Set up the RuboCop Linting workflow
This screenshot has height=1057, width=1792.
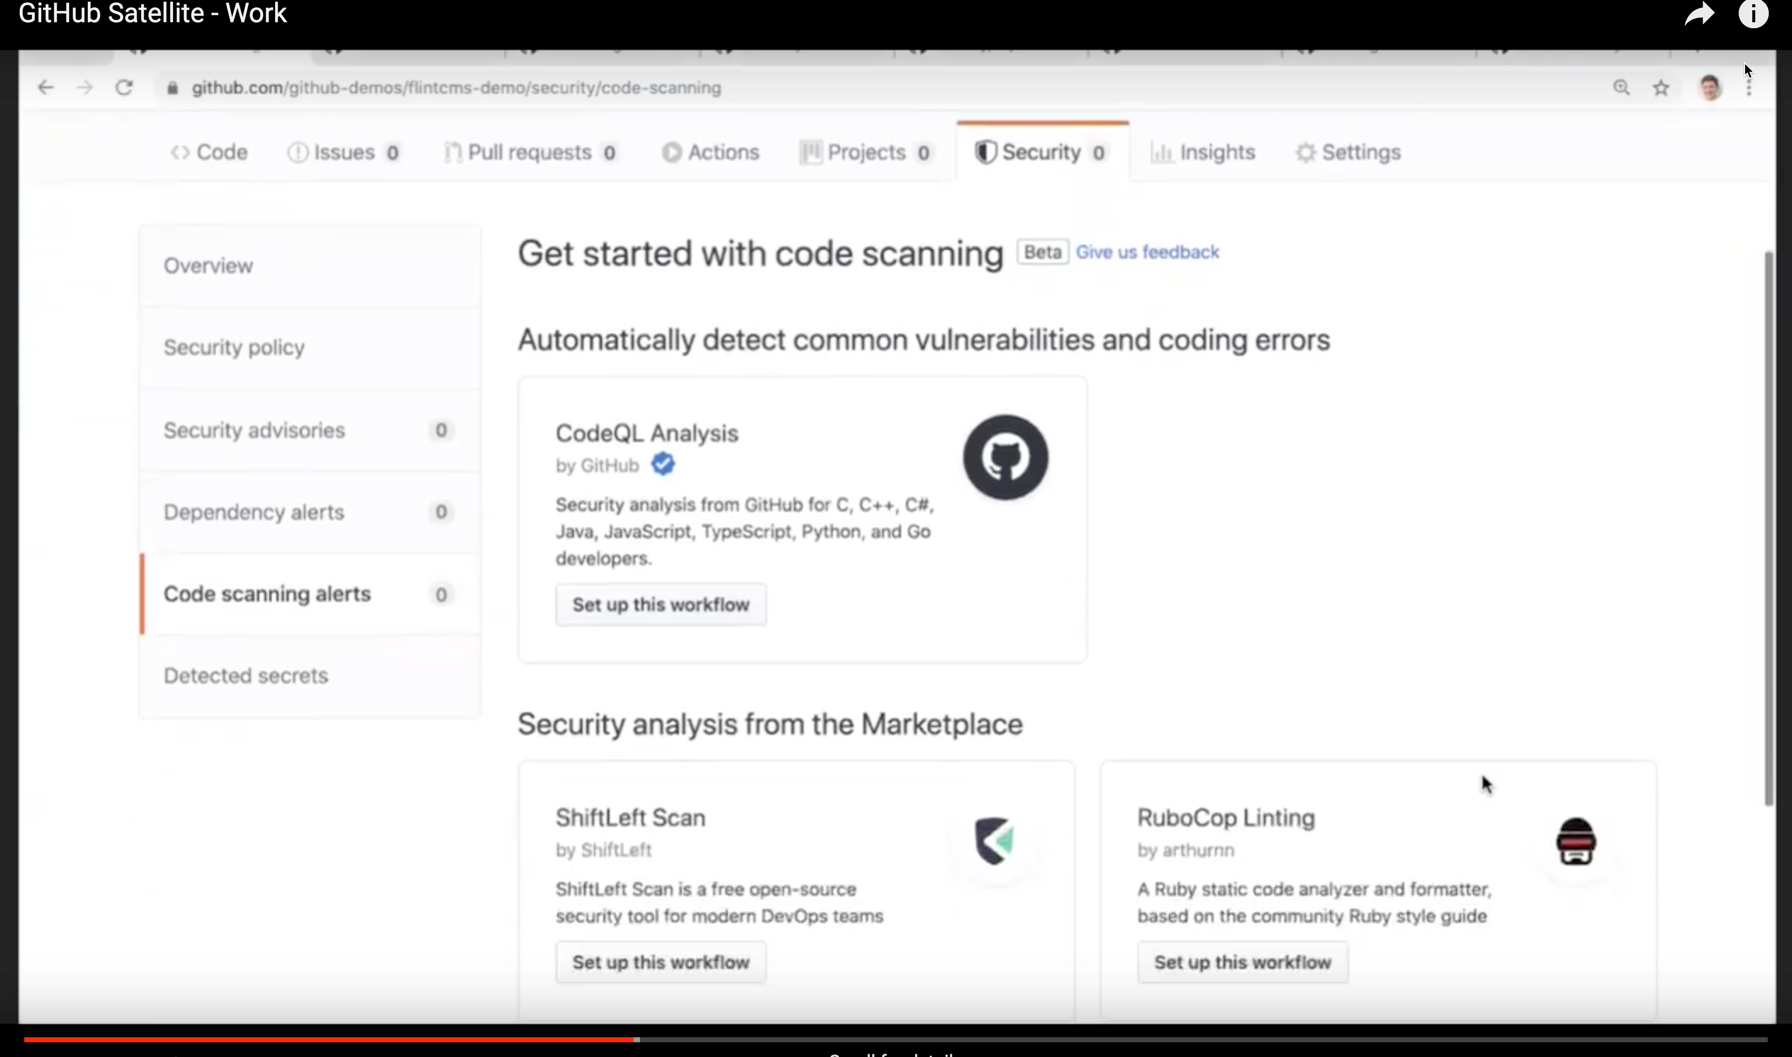1242,962
